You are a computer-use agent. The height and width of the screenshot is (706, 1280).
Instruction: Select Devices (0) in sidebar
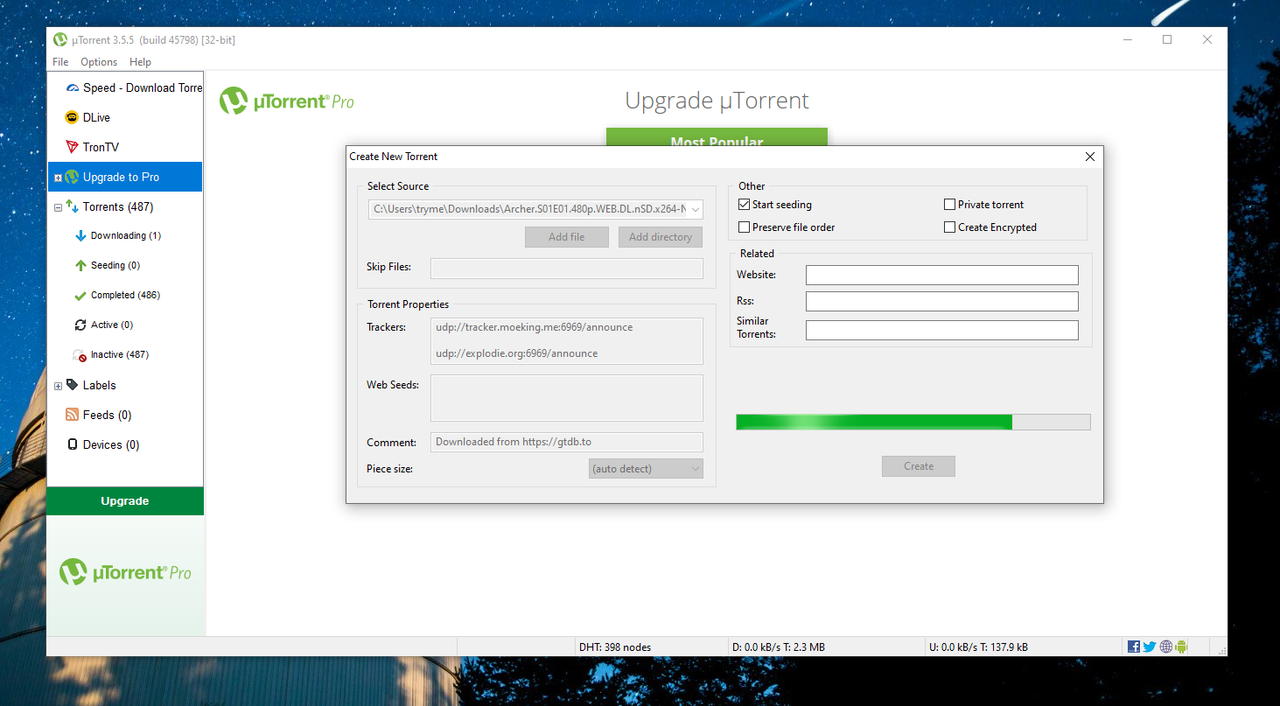(111, 445)
